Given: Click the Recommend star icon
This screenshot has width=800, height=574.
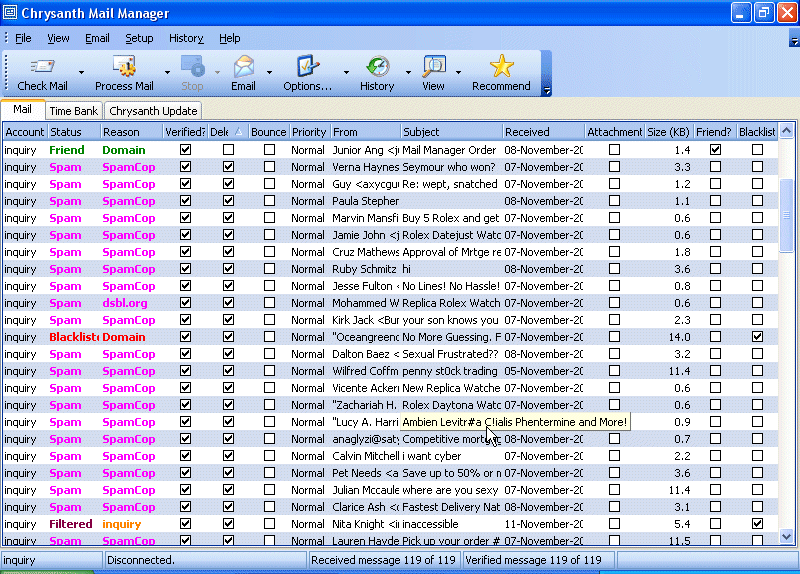Looking at the screenshot, I should [x=502, y=66].
